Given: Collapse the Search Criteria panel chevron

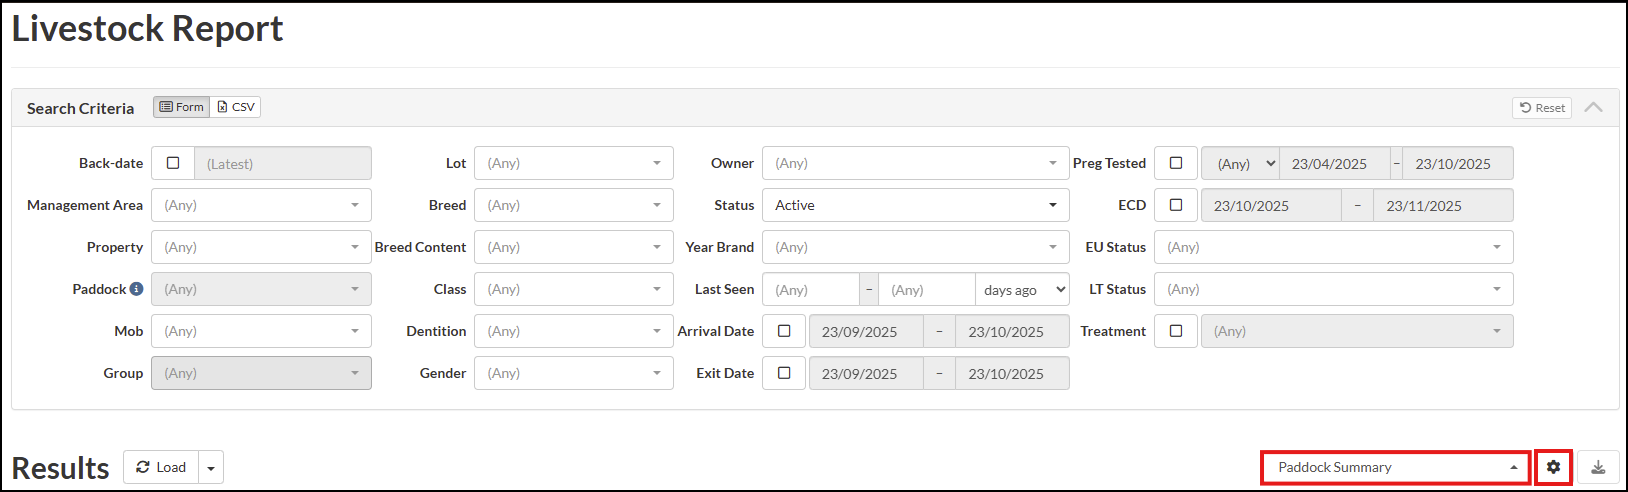Looking at the screenshot, I should click(x=1594, y=107).
